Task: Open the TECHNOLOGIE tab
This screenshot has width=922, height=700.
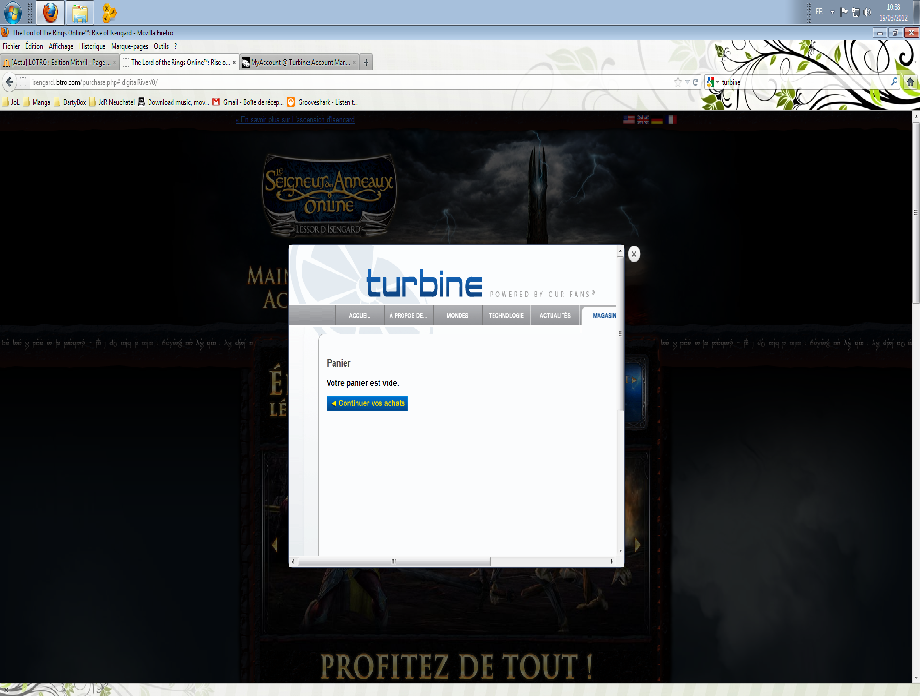Action: click(506, 315)
